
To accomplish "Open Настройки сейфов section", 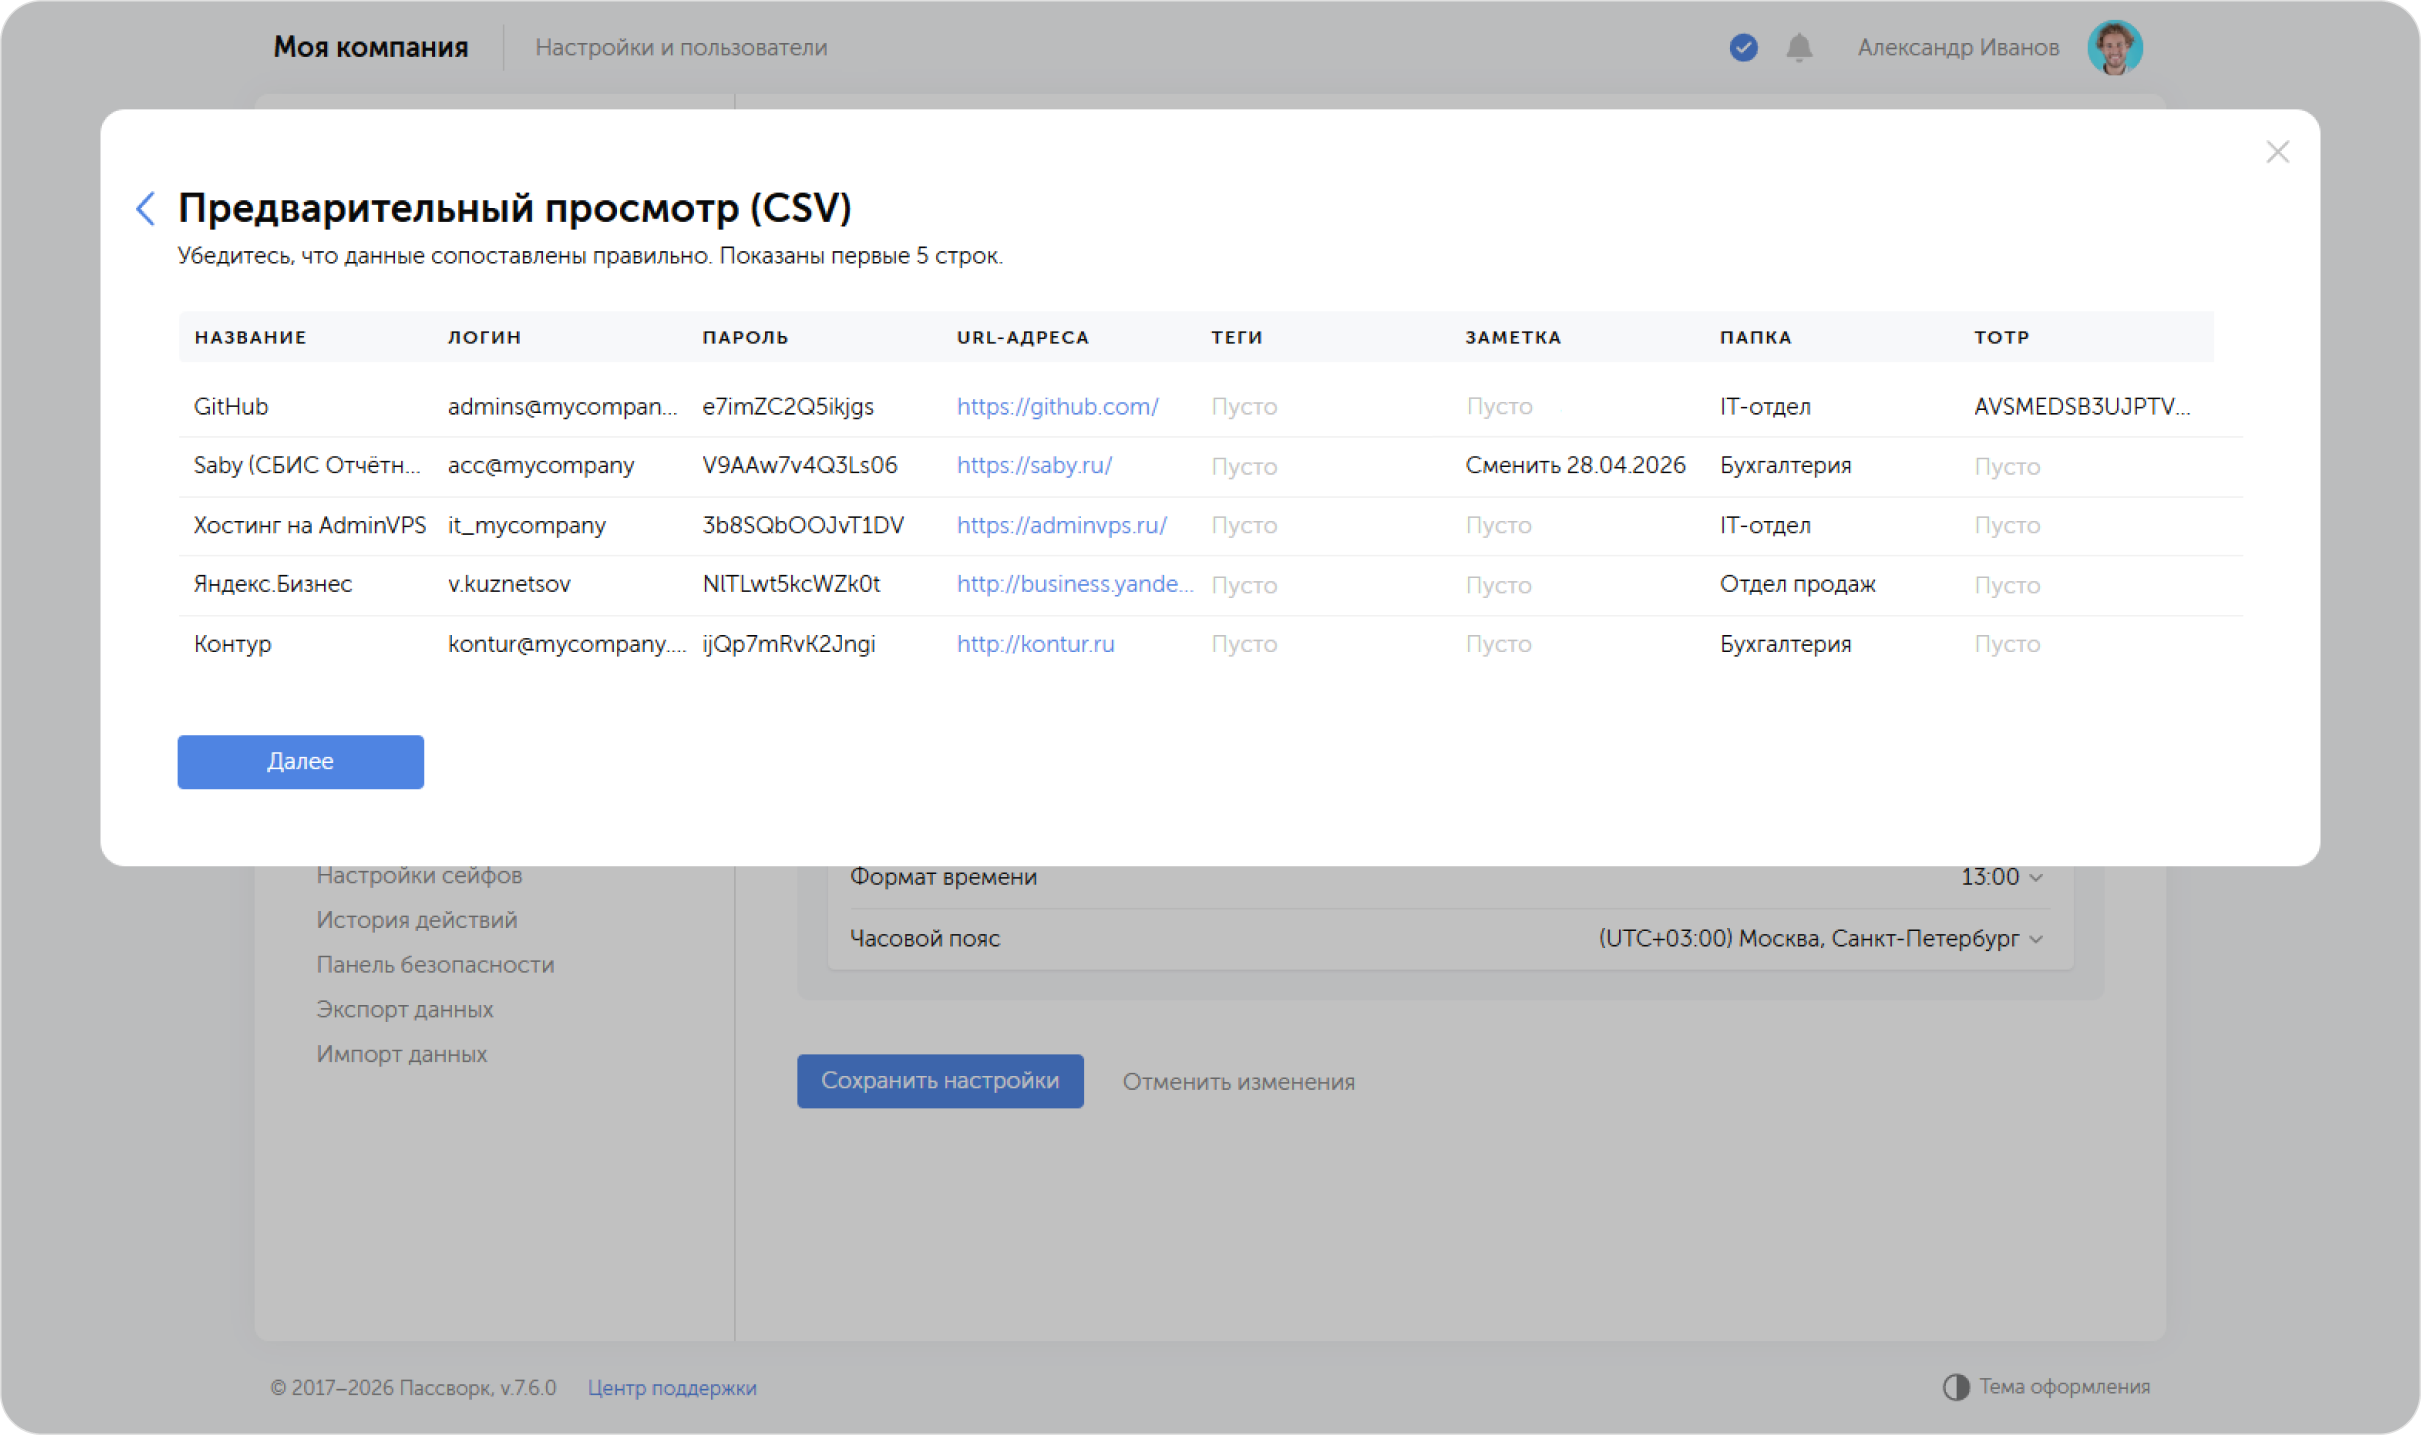I will click(419, 875).
